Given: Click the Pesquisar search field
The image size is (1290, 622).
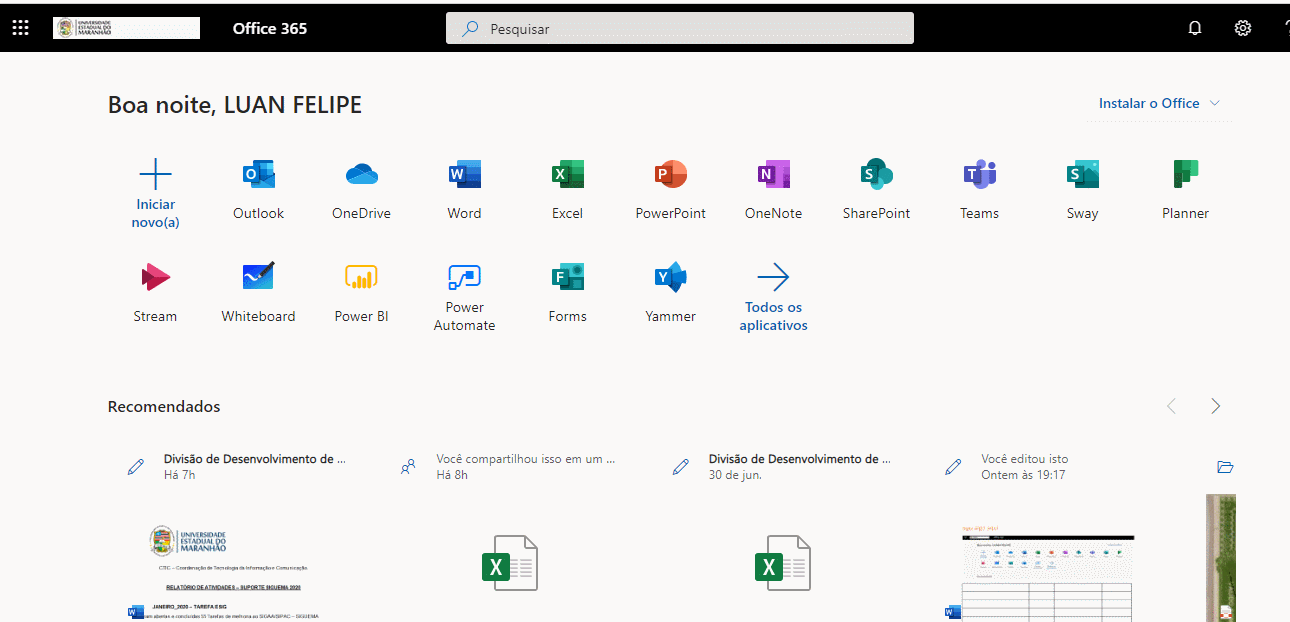Looking at the screenshot, I should [680, 29].
